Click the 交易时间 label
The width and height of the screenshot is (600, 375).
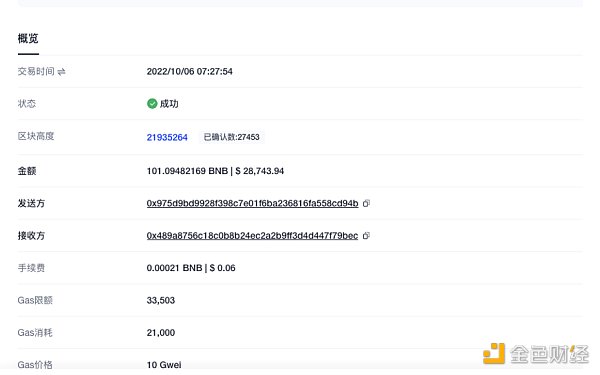[x=36, y=72]
